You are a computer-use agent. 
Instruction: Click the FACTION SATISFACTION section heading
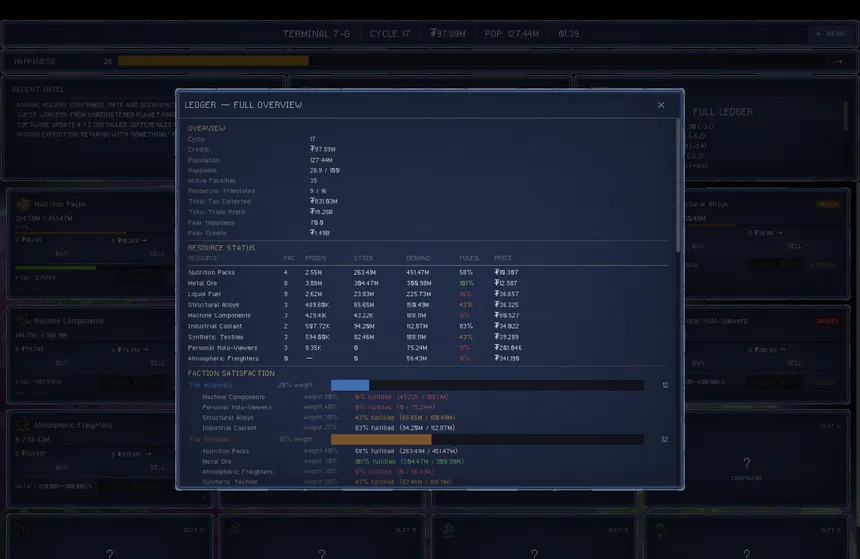pyautogui.click(x=231, y=374)
